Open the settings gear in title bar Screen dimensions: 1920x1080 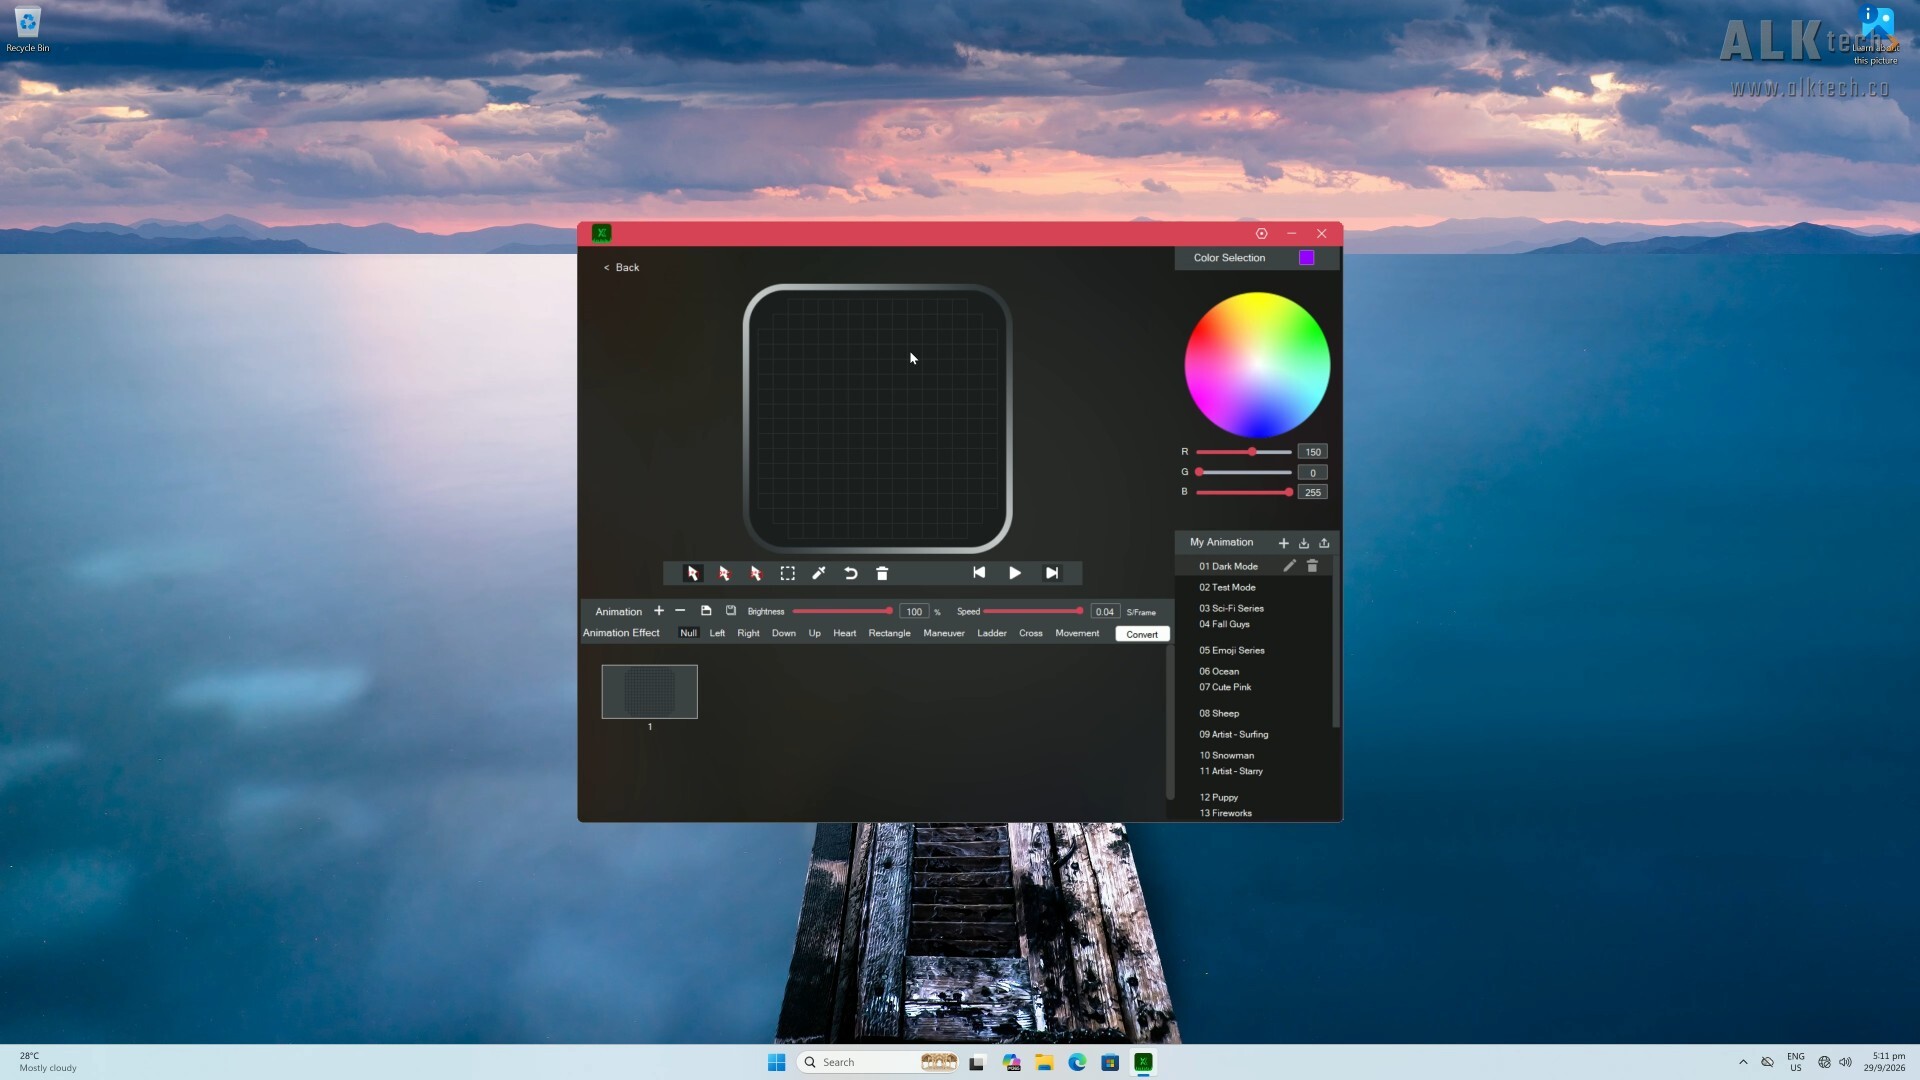[1262, 233]
